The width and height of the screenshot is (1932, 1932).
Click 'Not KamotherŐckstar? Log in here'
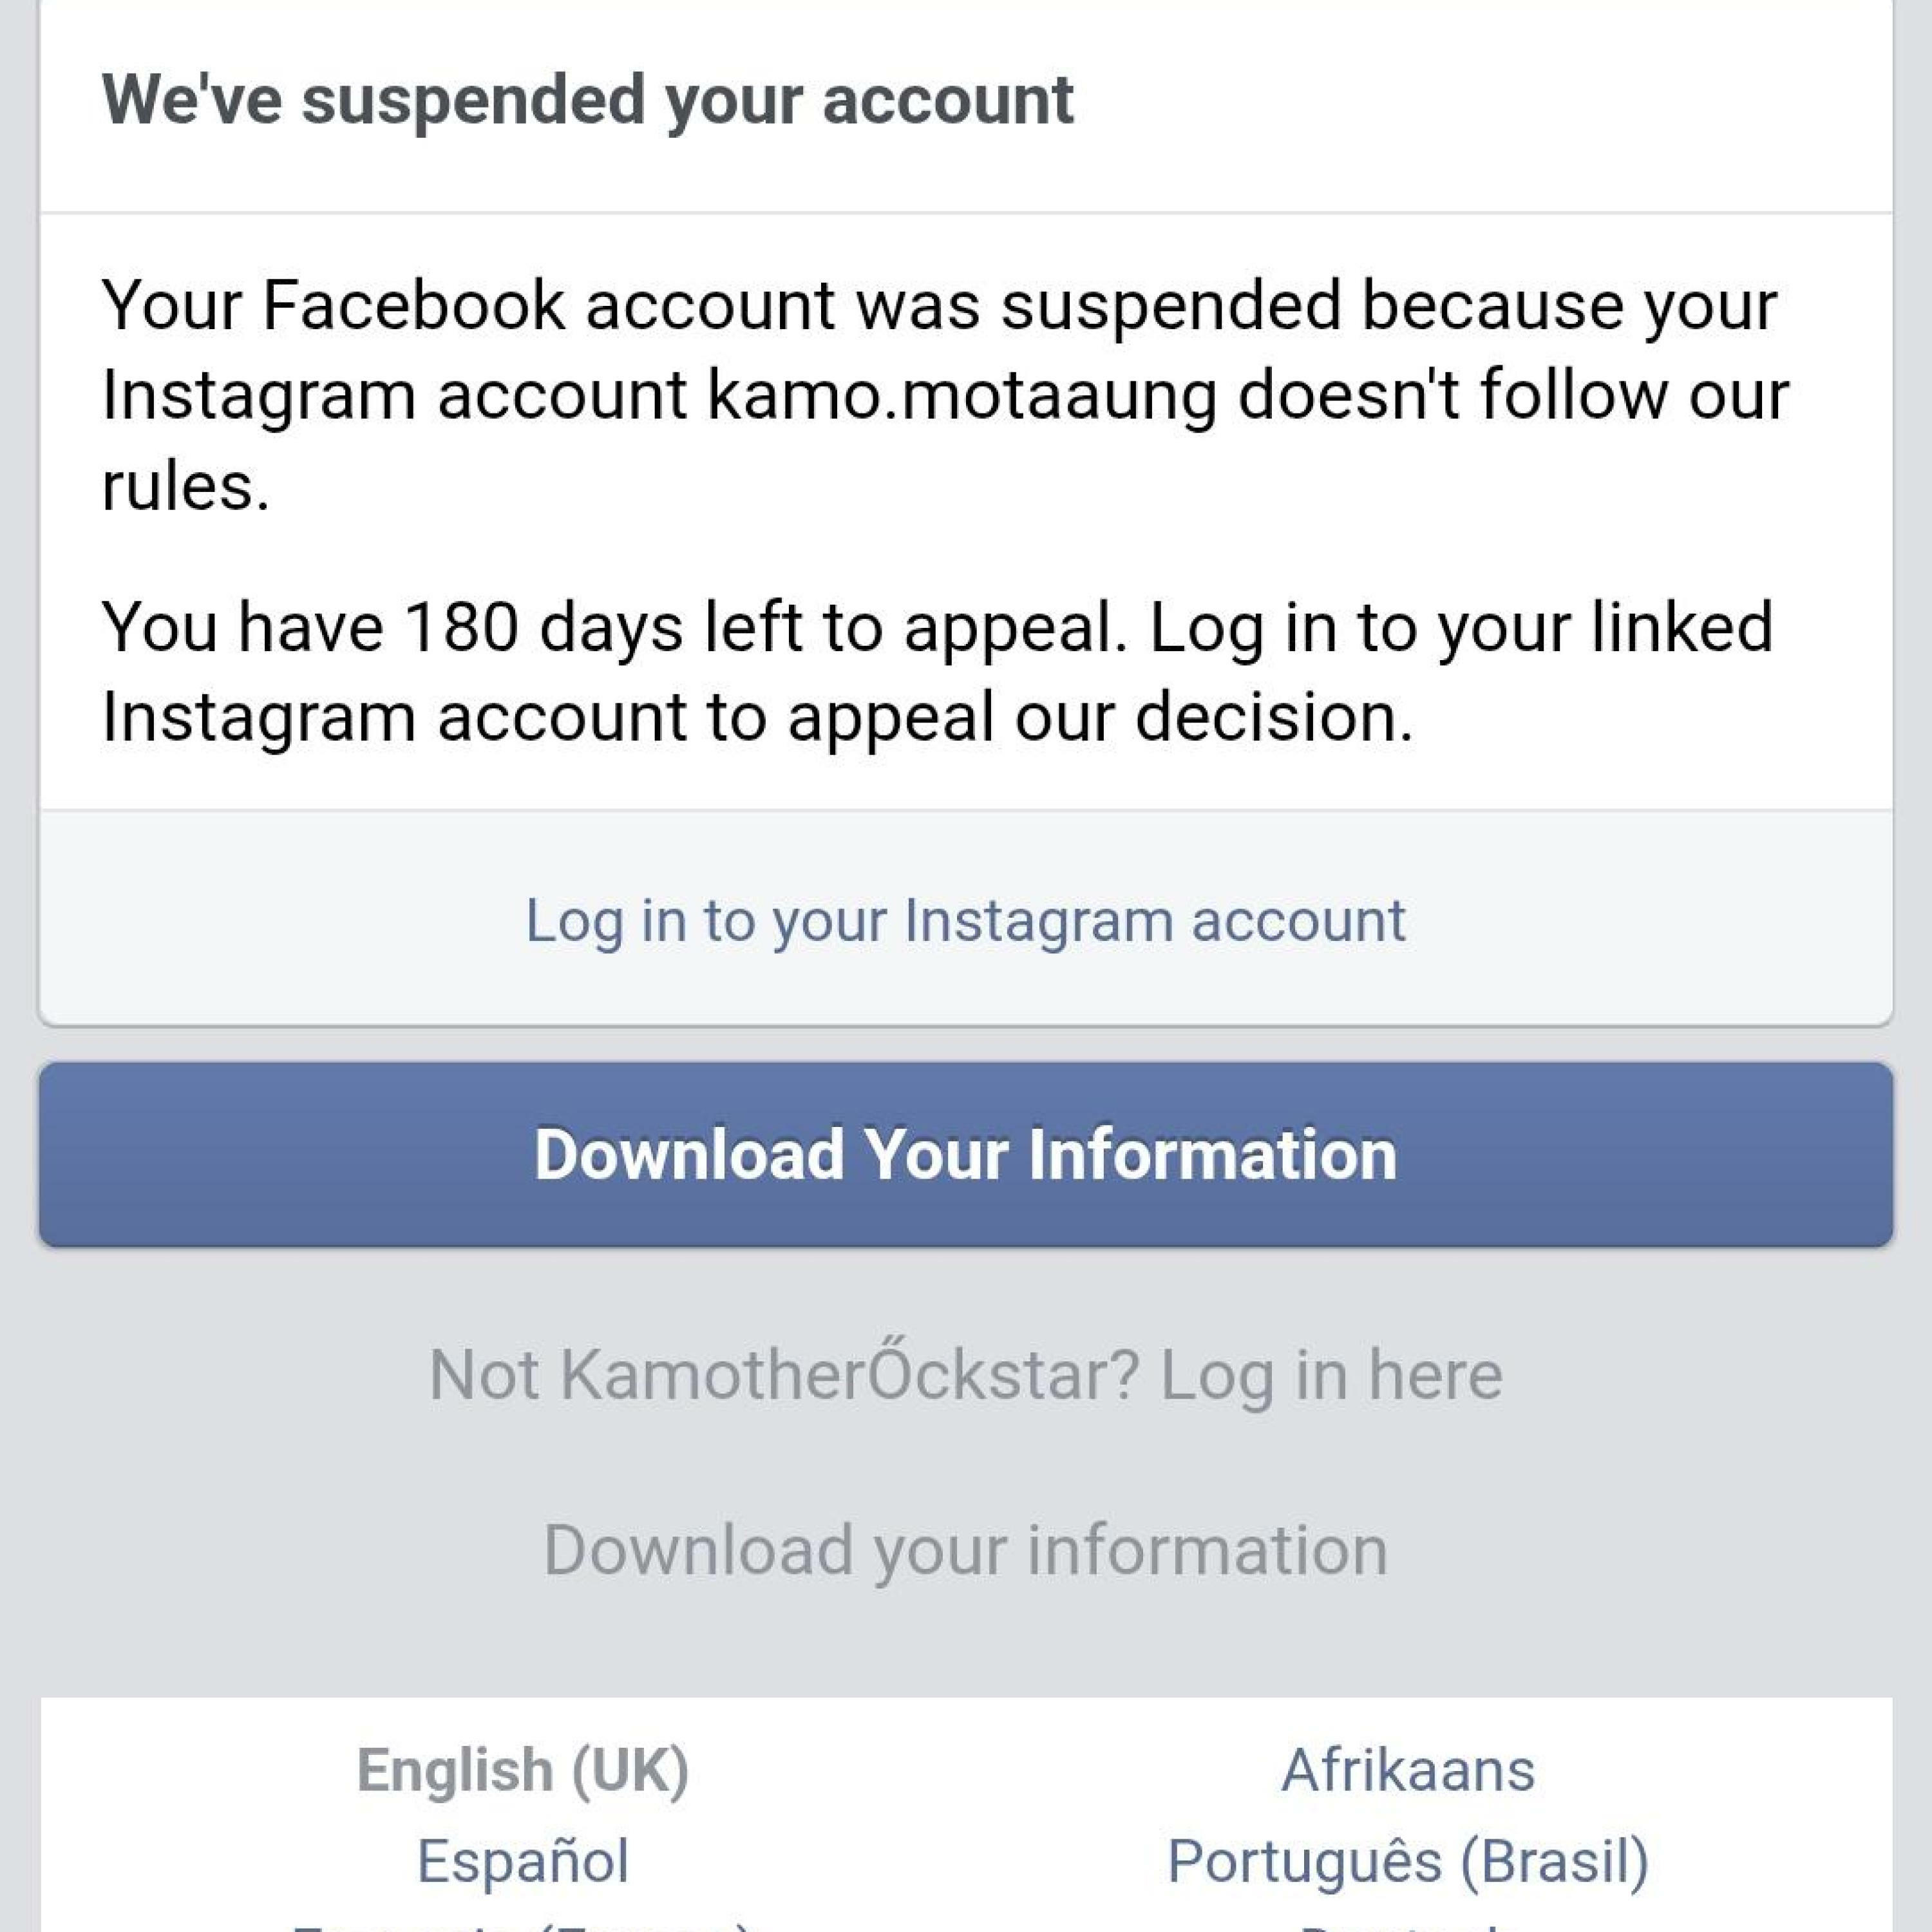coord(965,1375)
